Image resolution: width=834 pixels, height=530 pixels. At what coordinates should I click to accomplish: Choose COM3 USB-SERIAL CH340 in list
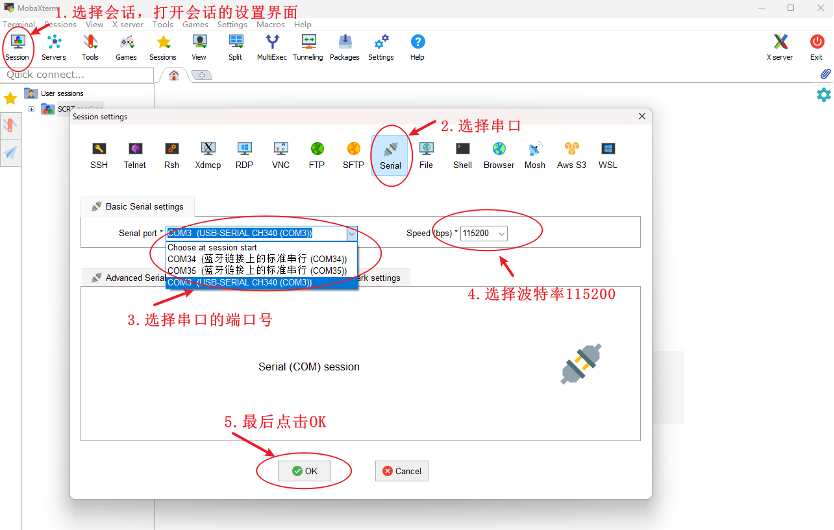[262, 283]
